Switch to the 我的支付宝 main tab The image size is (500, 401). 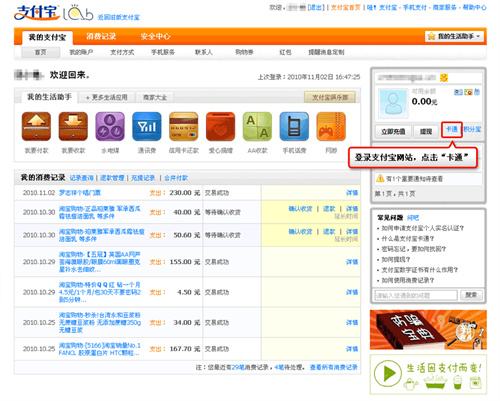click(47, 37)
